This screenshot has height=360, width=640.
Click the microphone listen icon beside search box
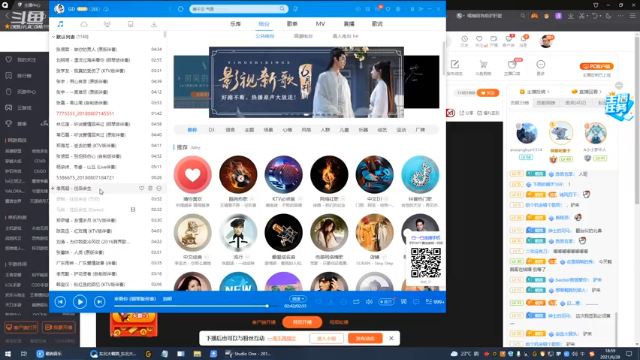[295, 9]
